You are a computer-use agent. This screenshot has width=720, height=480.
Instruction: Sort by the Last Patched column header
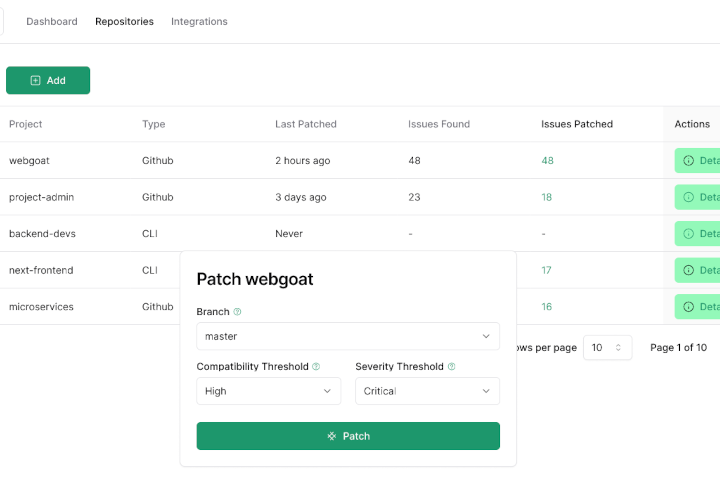(x=306, y=124)
